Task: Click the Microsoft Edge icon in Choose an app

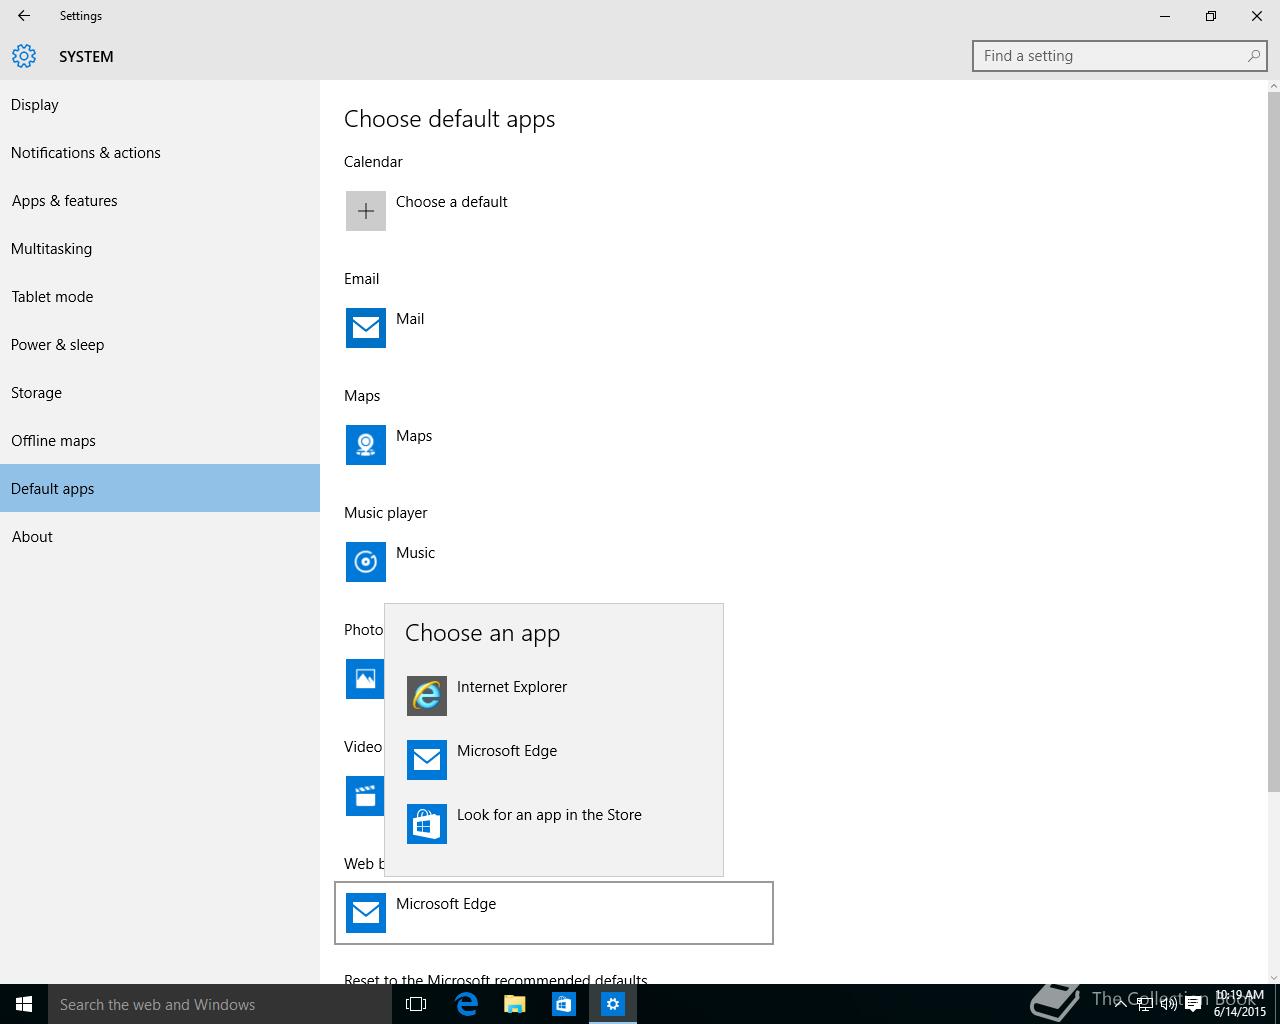Action: [427, 760]
